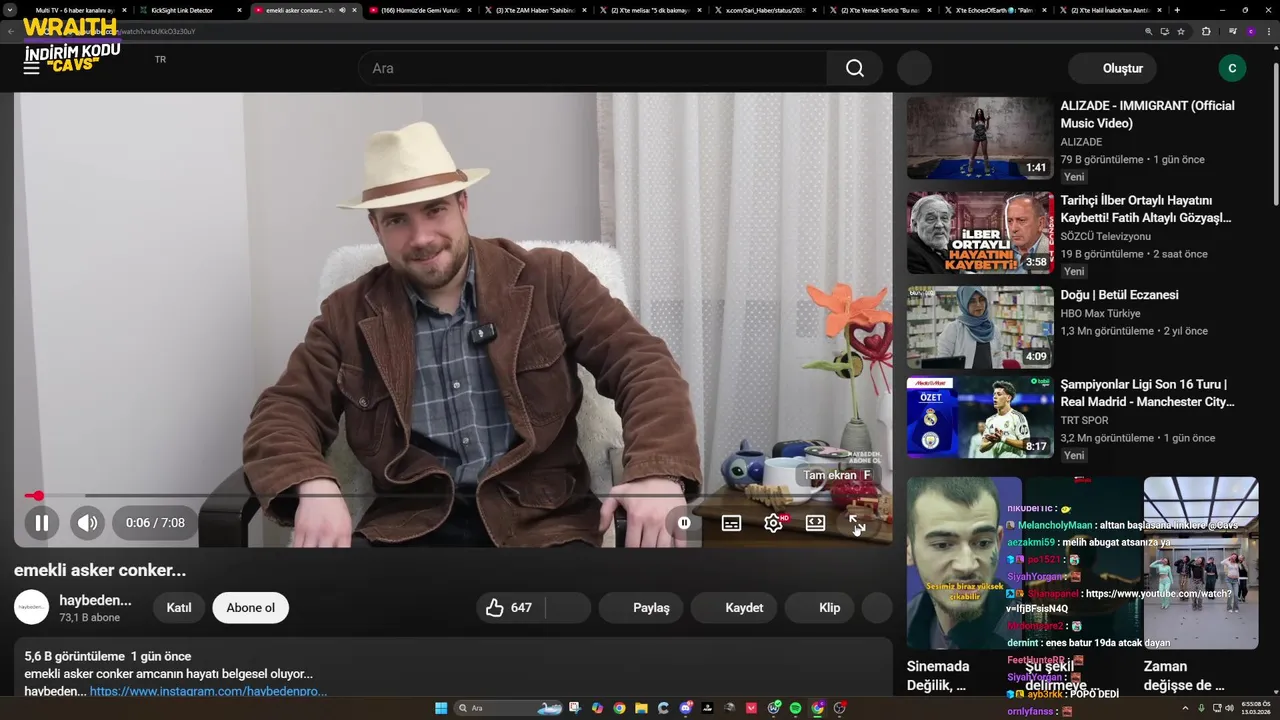The image size is (1280, 720).
Task: Open the browser three-dot menu
Action: tap(1269, 31)
